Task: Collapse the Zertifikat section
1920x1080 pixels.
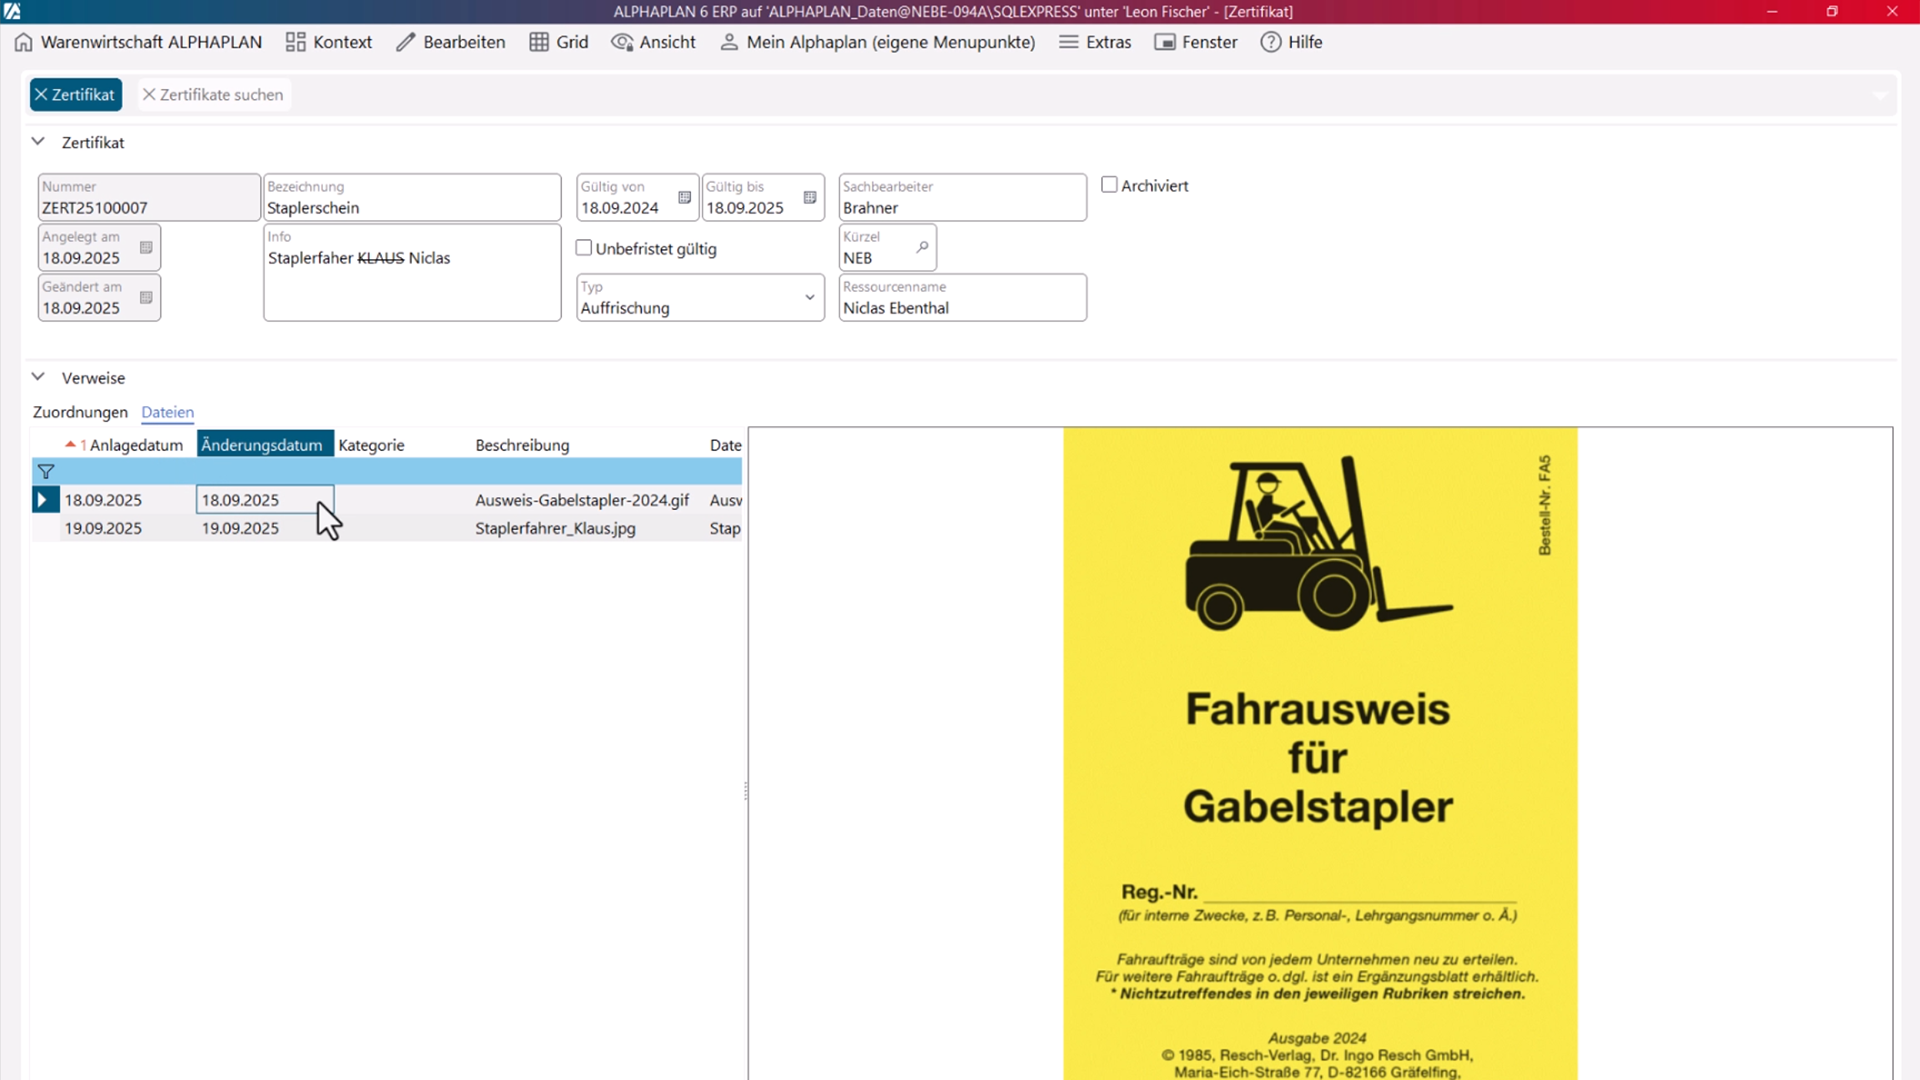Action: pos(38,142)
